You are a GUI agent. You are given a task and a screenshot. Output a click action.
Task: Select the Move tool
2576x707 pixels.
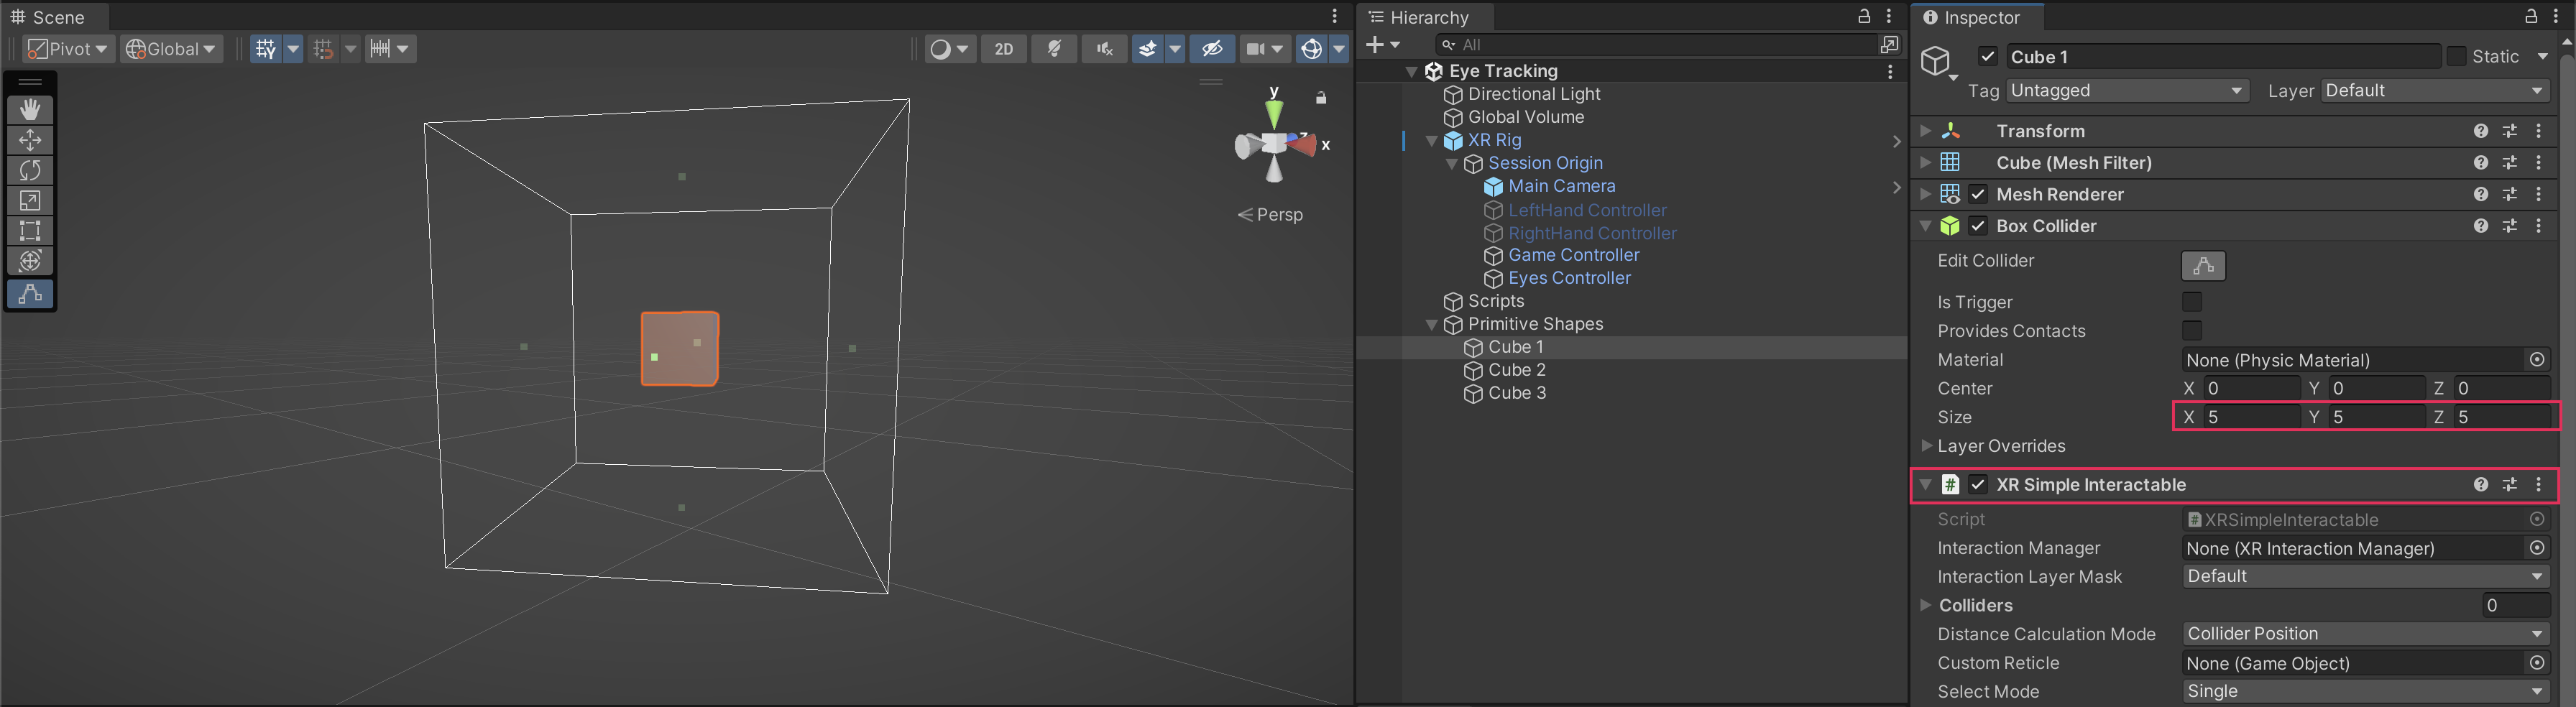tap(30, 140)
